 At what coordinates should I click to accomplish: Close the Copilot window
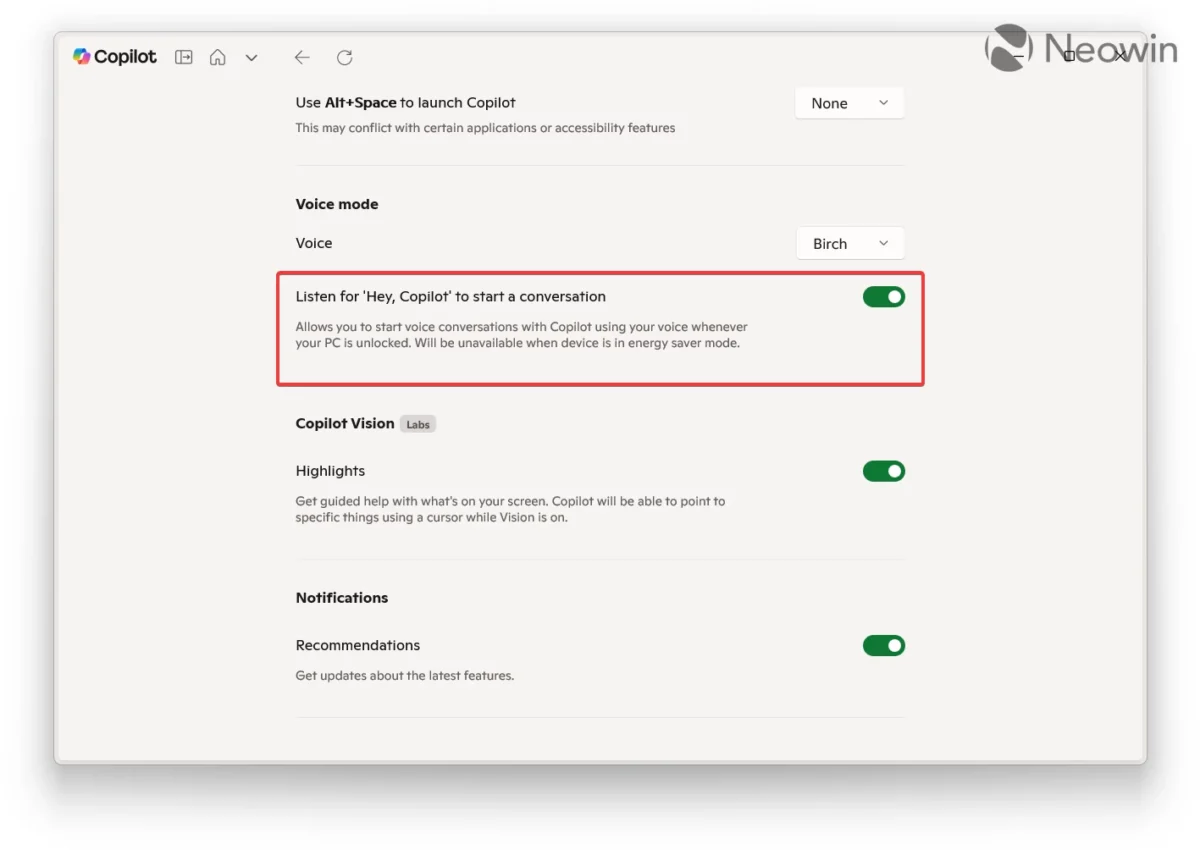1121,56
